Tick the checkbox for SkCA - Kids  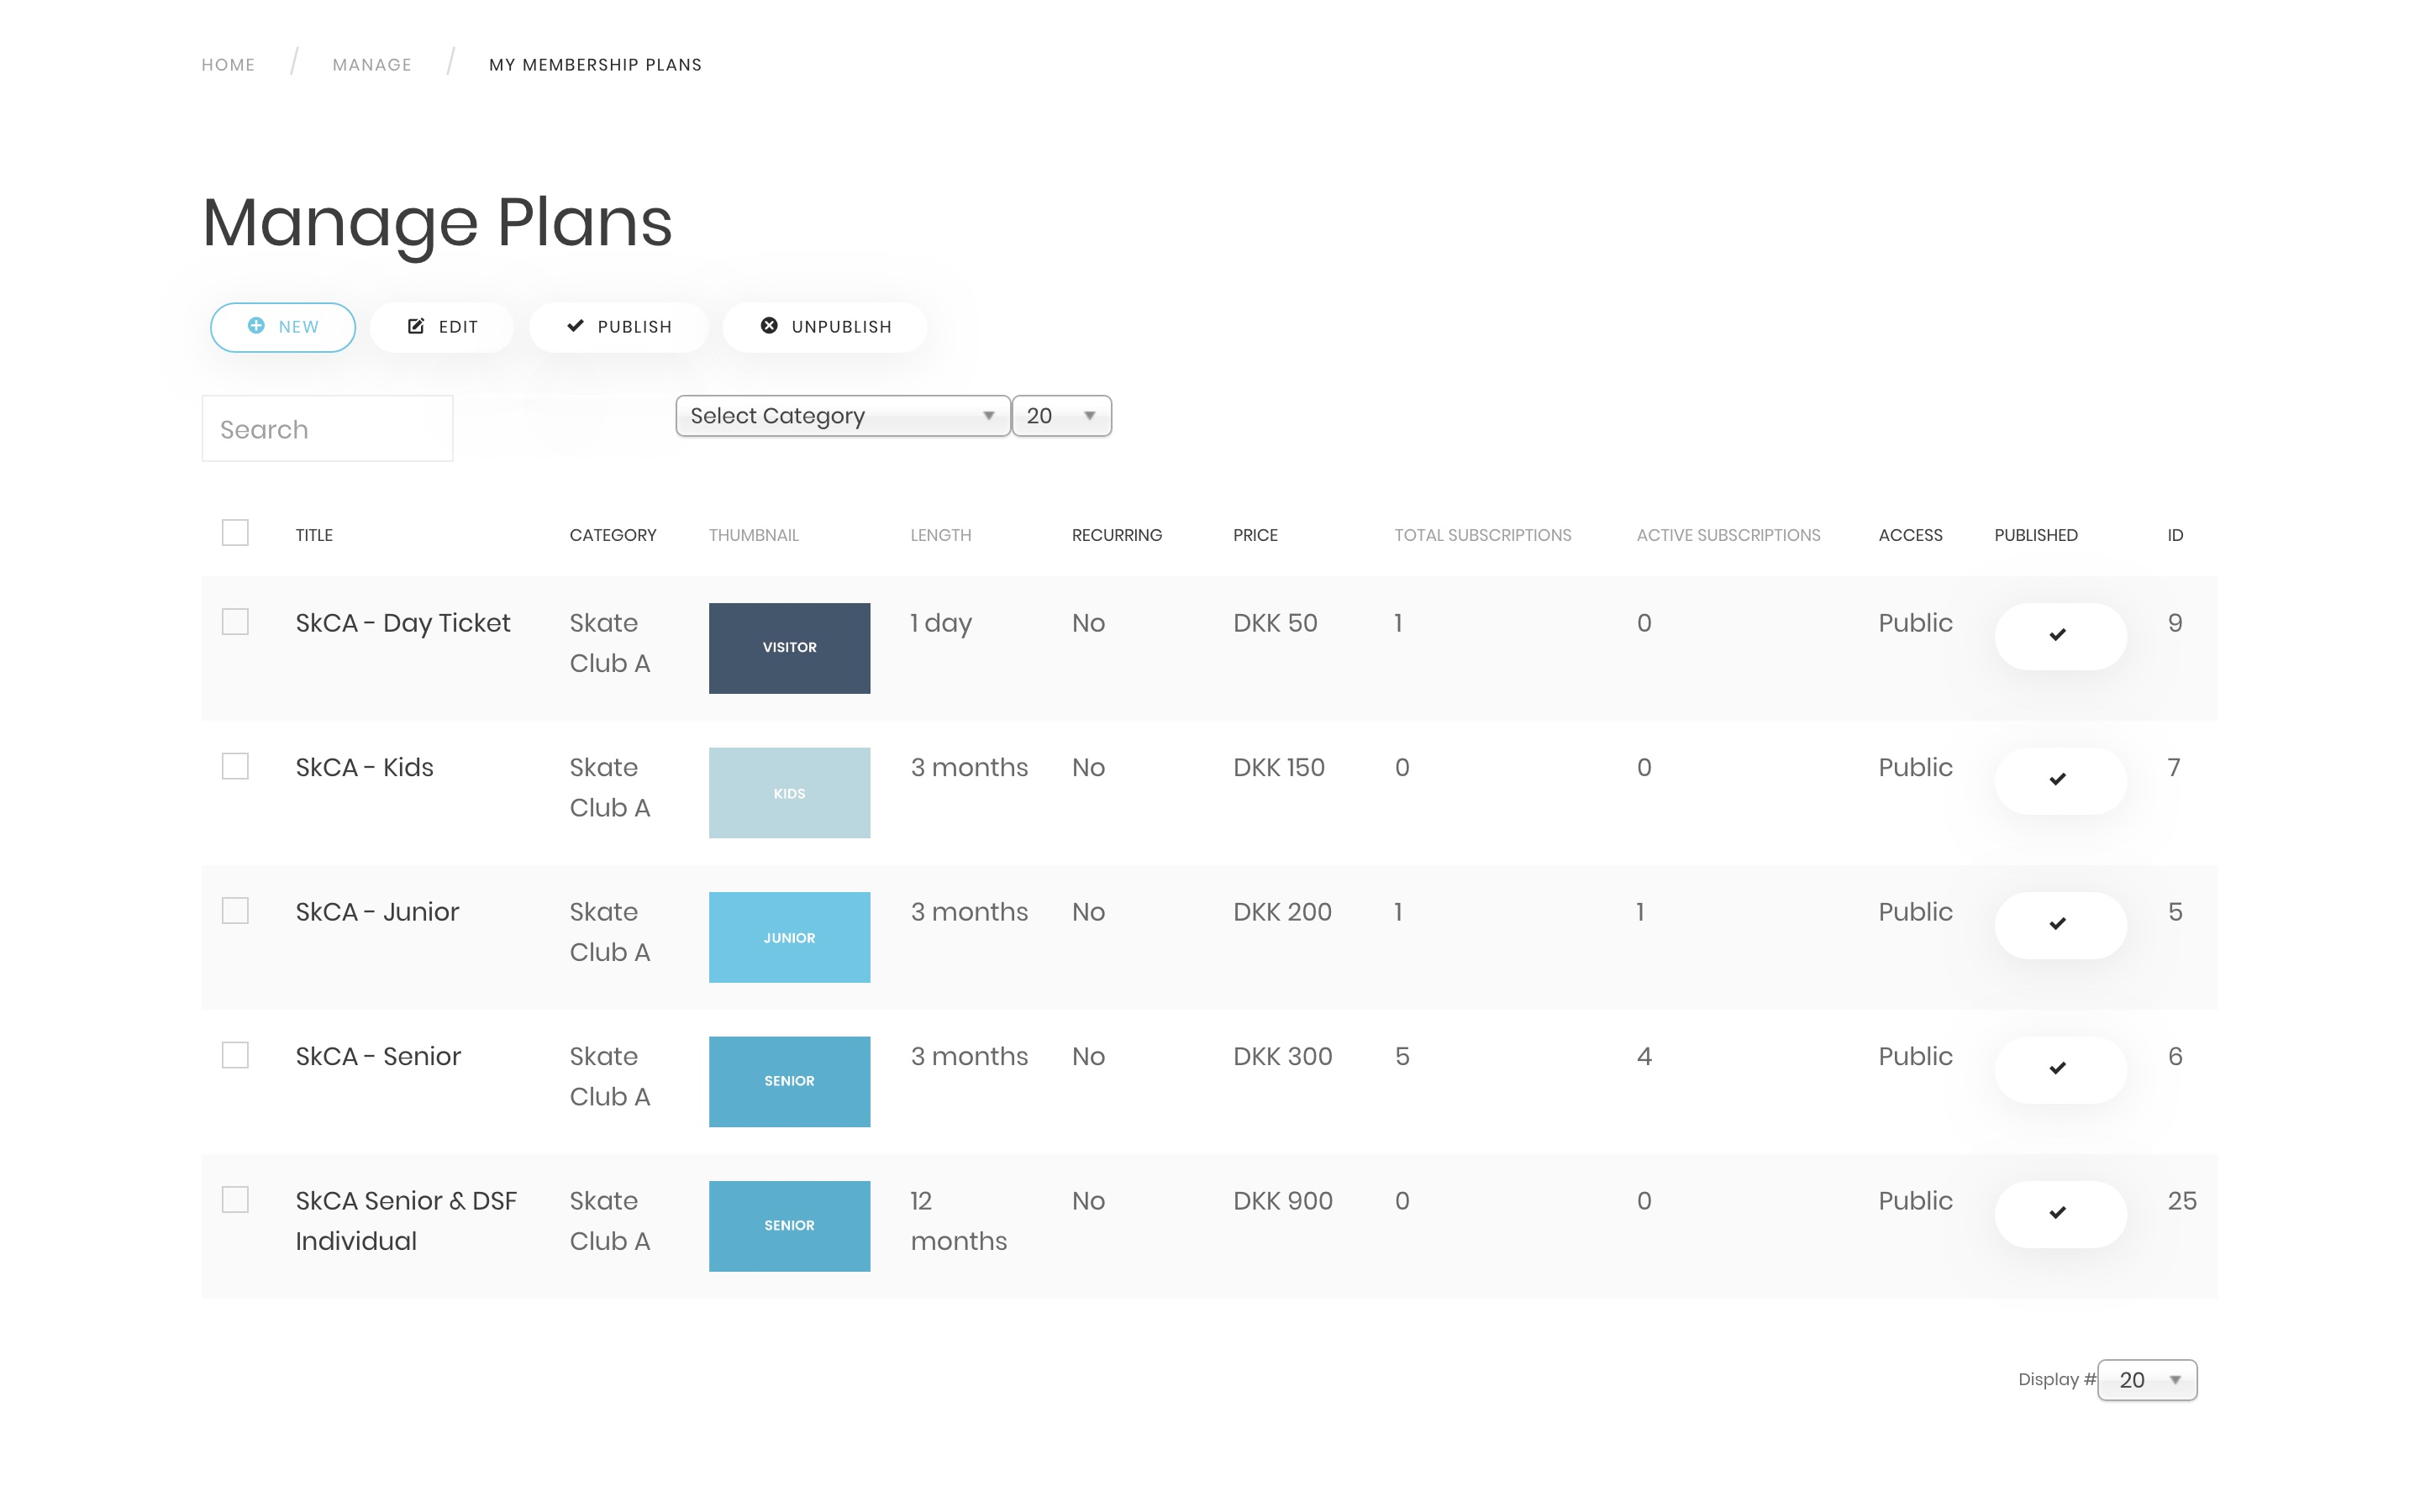235,767
